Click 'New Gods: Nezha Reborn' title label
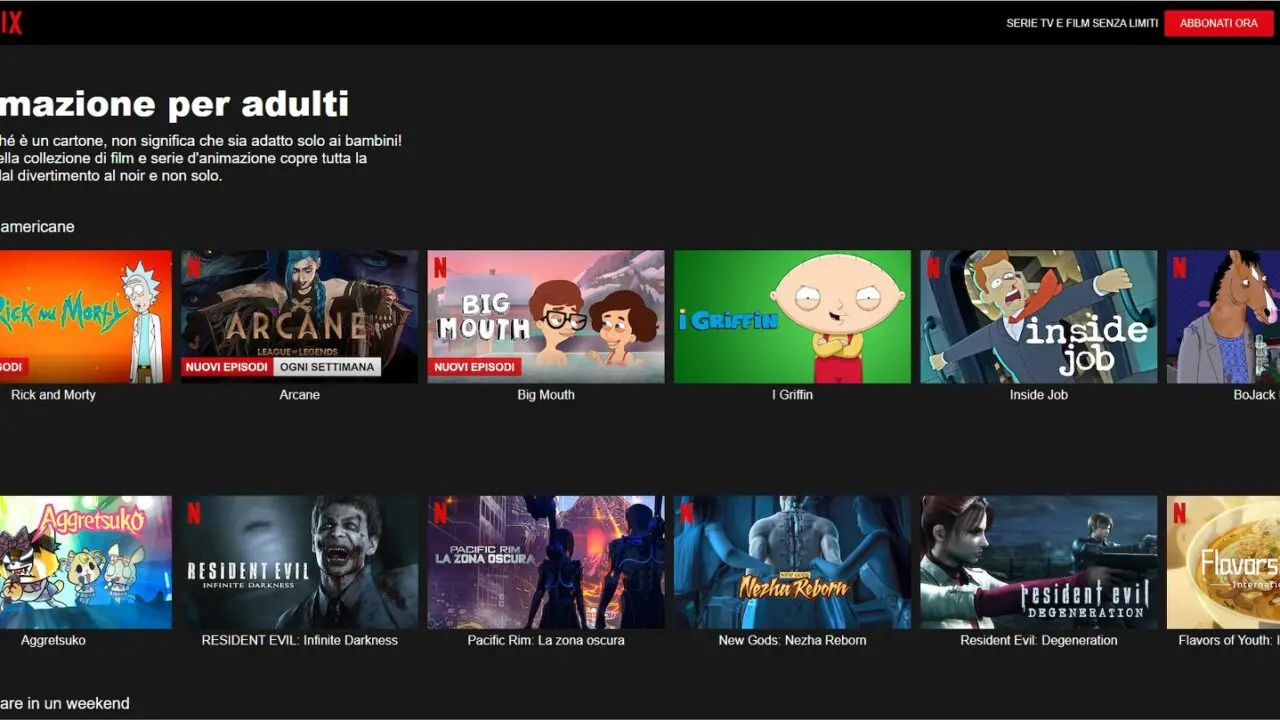Screen dimensions: 1280x720 point(792,640)
